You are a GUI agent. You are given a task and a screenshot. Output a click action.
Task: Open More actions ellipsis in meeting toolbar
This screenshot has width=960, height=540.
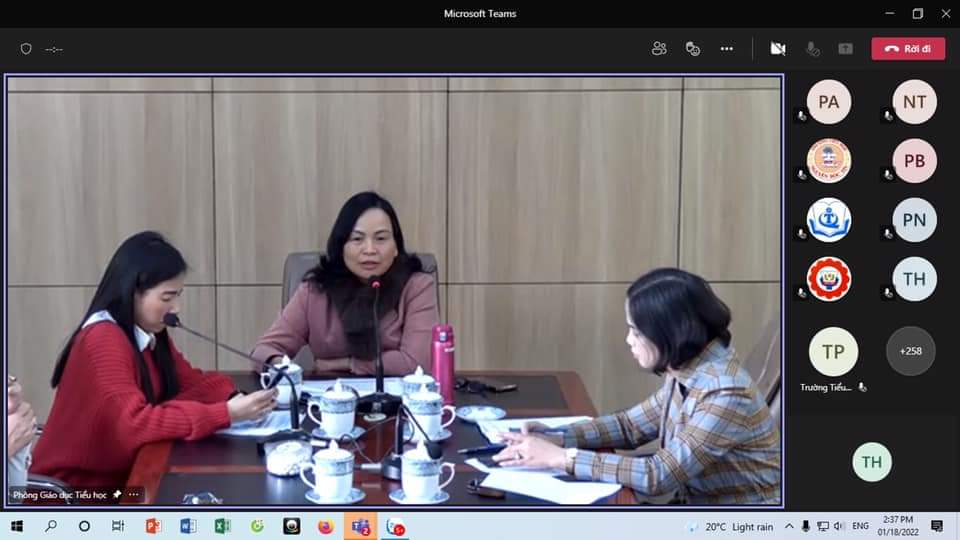727,48
